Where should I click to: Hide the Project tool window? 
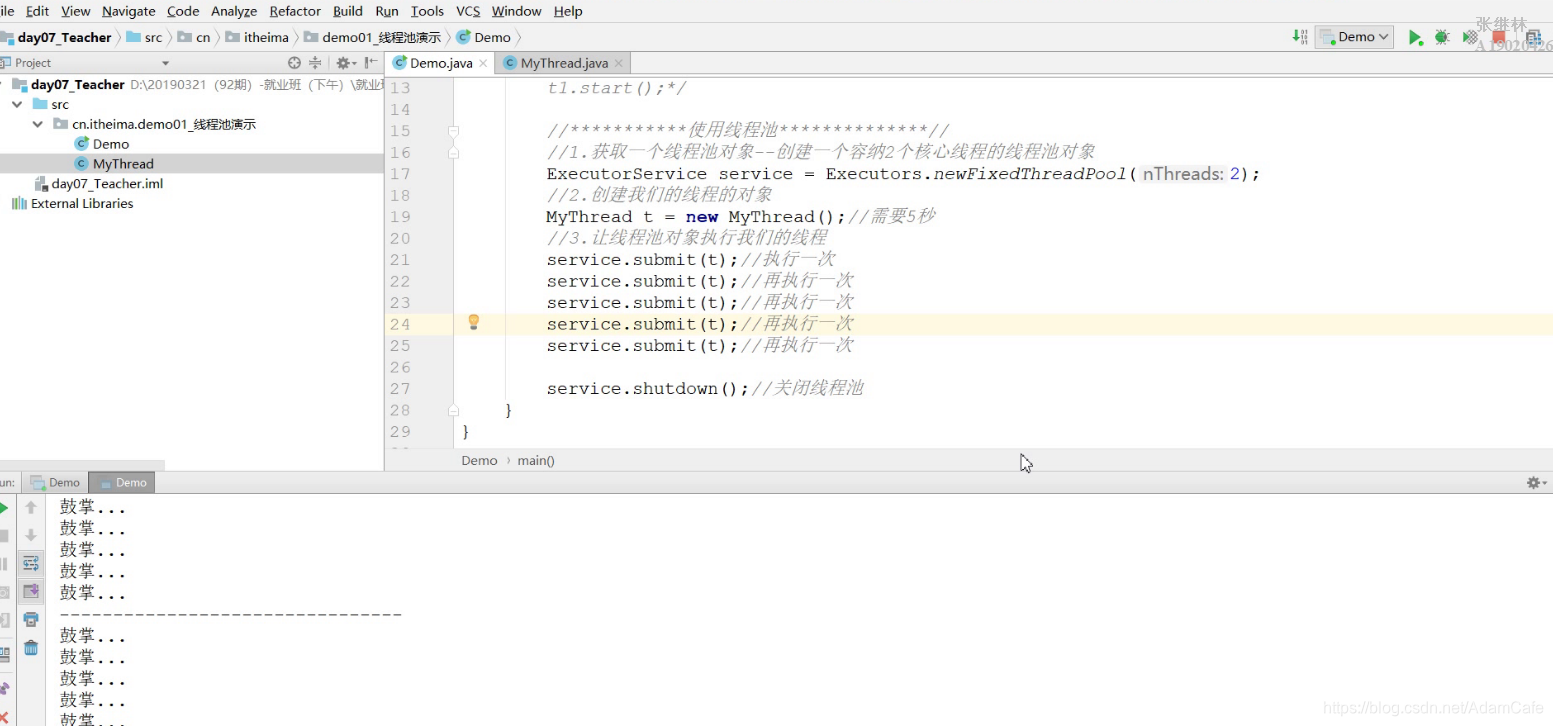[372, 63]
